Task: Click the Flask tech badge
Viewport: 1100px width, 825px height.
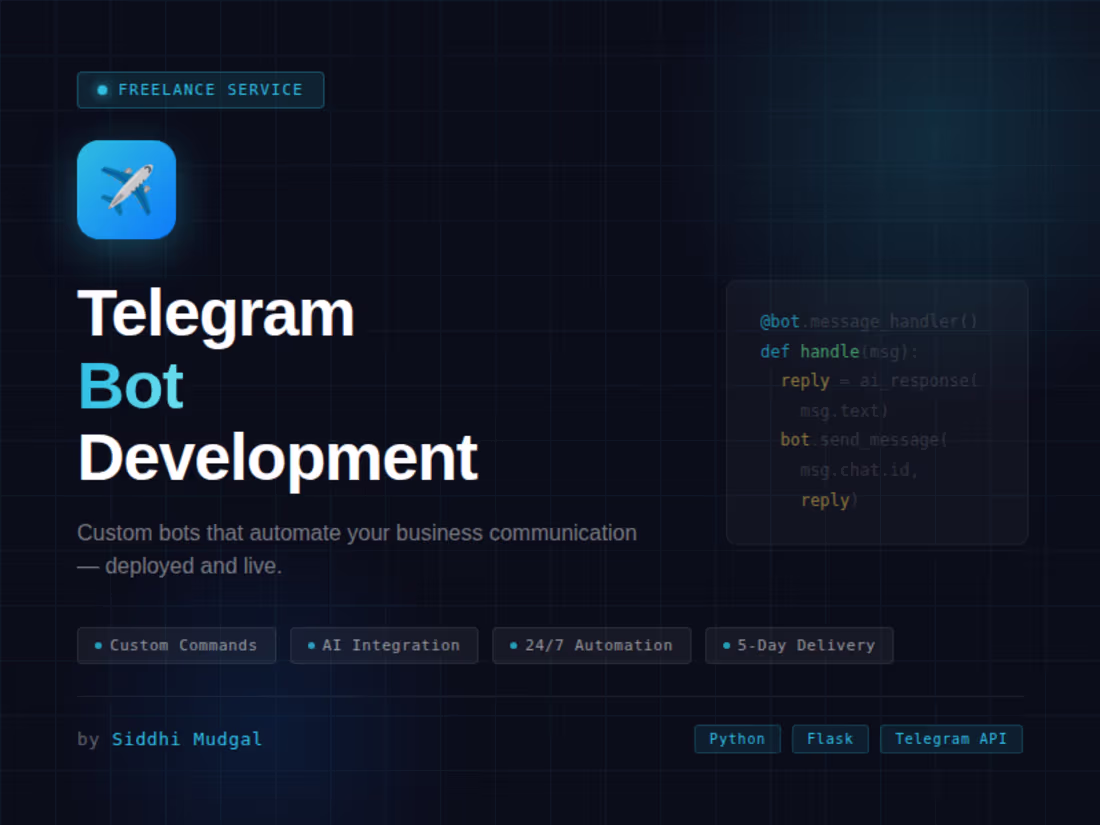Action: pyautogui.click(x=831, y=739)
